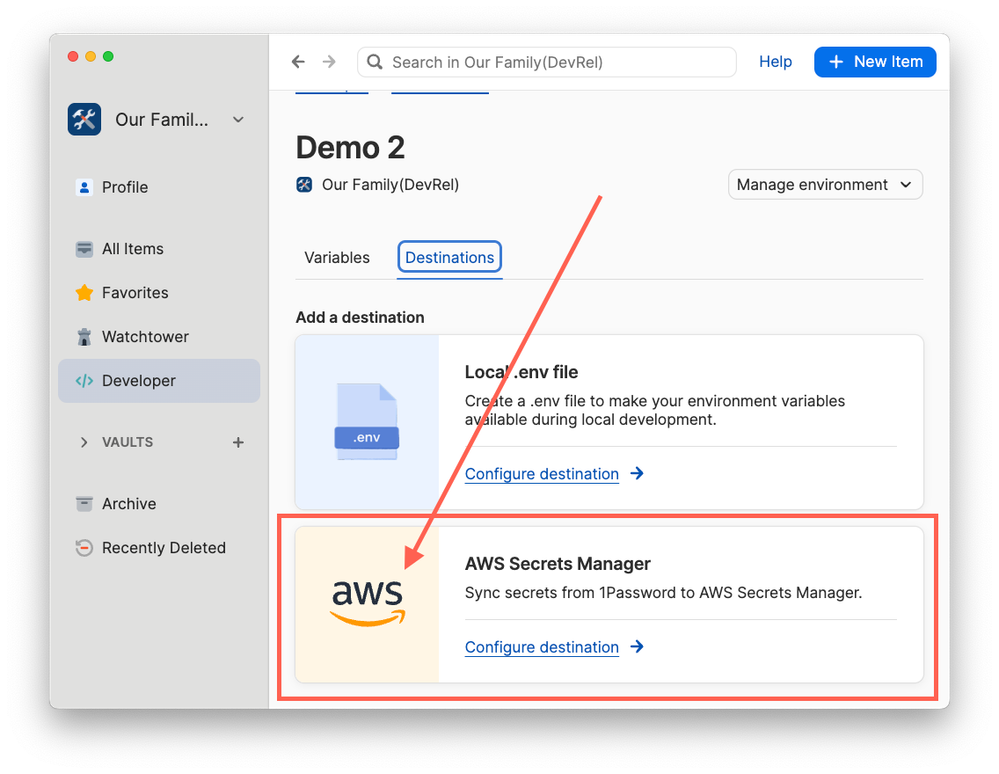Click the back navigation arrow
The height and width of the screenshot is (774, 999).
pos(298,62)
